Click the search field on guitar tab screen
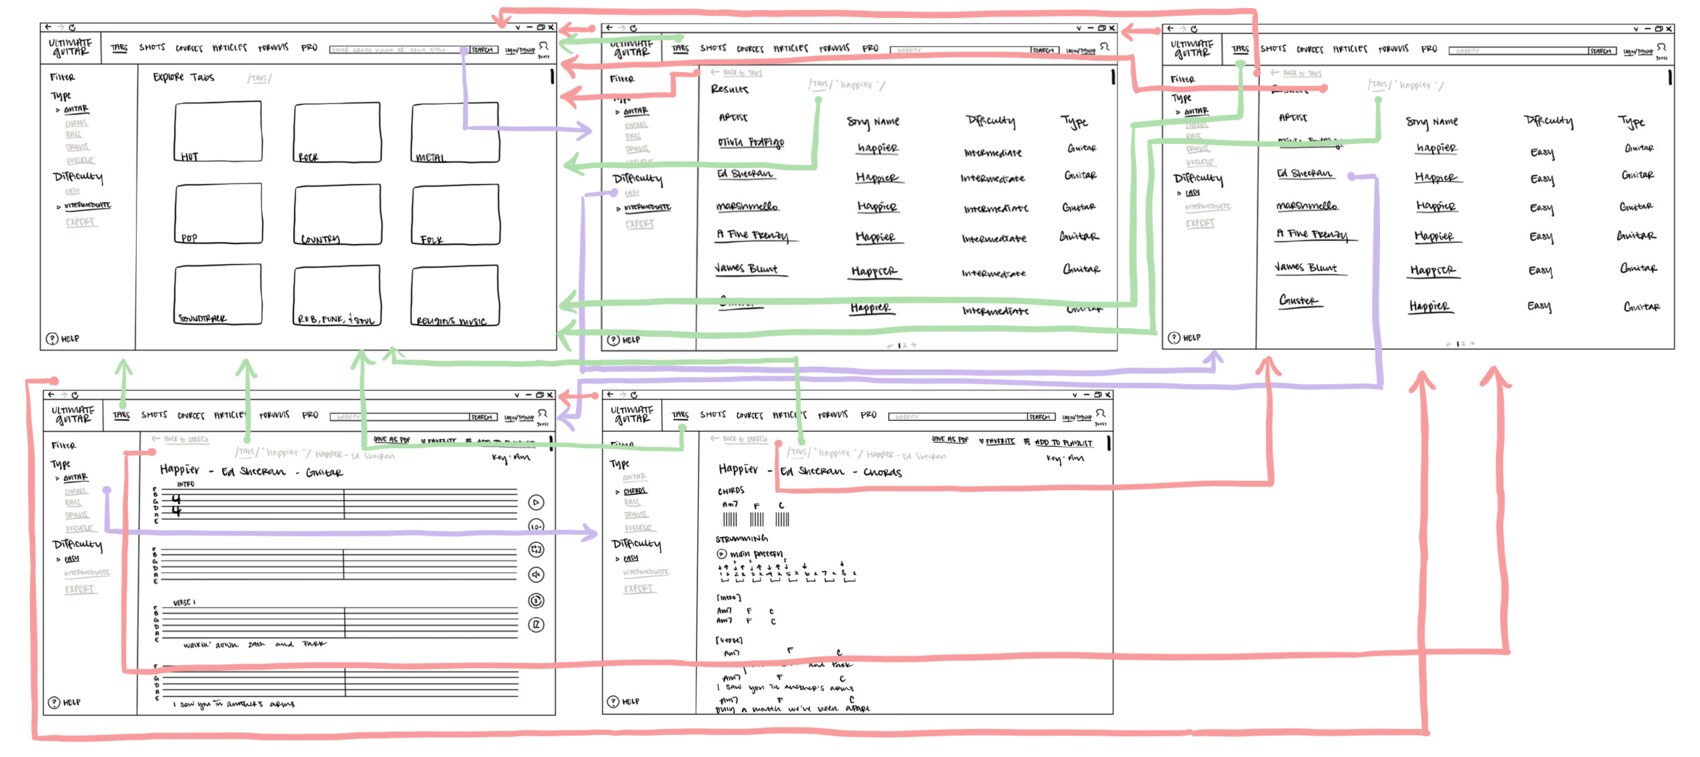This screenshot has width=1700, height=757. point(401,417)
